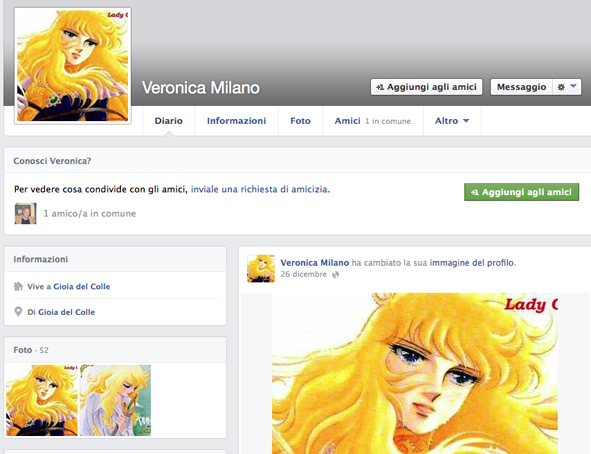The width and height of the screenshot is (591, 454).
Task: Click the green Aggiungi agli amici button
Action: pyautogui.click(x=521, y=192)
